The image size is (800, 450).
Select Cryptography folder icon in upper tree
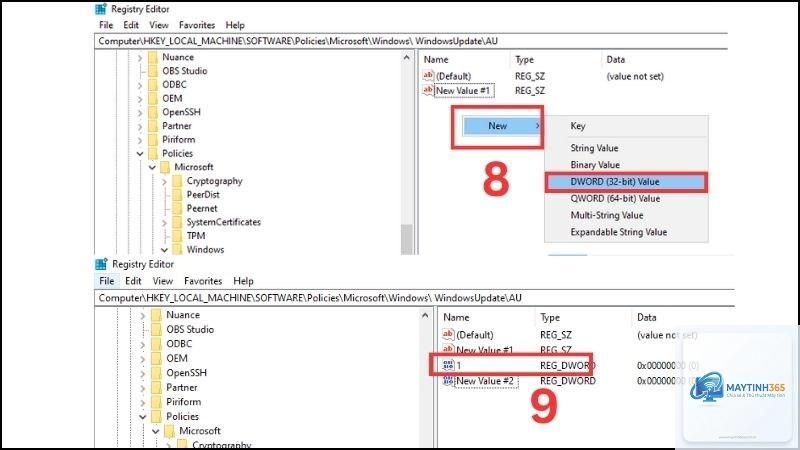177,181
